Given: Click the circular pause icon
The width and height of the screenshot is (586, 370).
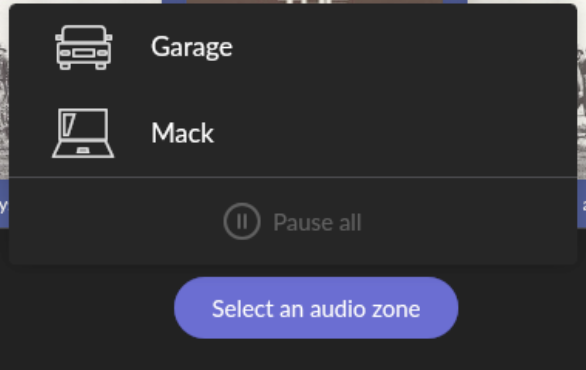Looking at the screenshot, I should [242, 221].
